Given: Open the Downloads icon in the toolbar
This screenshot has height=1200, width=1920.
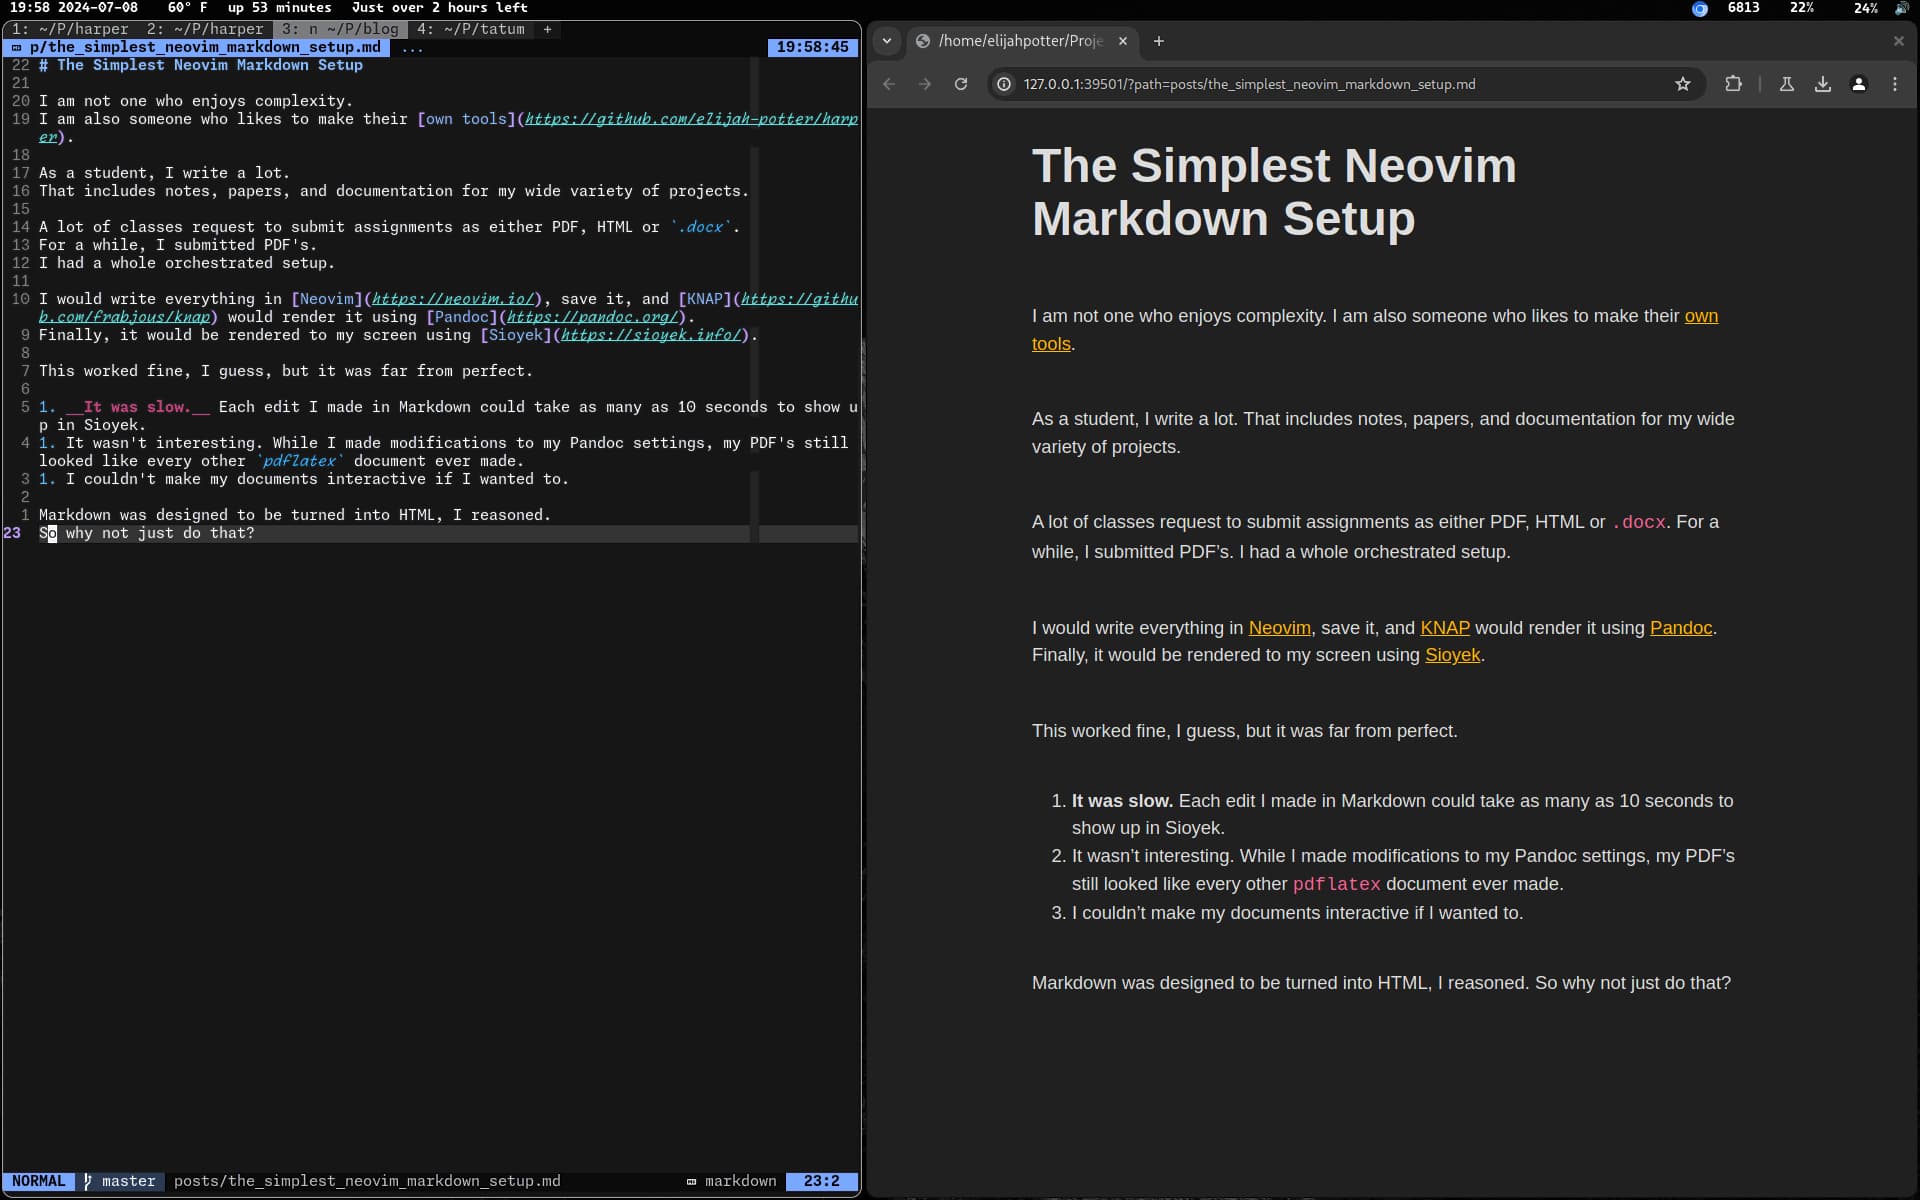Looking at the screenshot, I should tap(1822, 84).
